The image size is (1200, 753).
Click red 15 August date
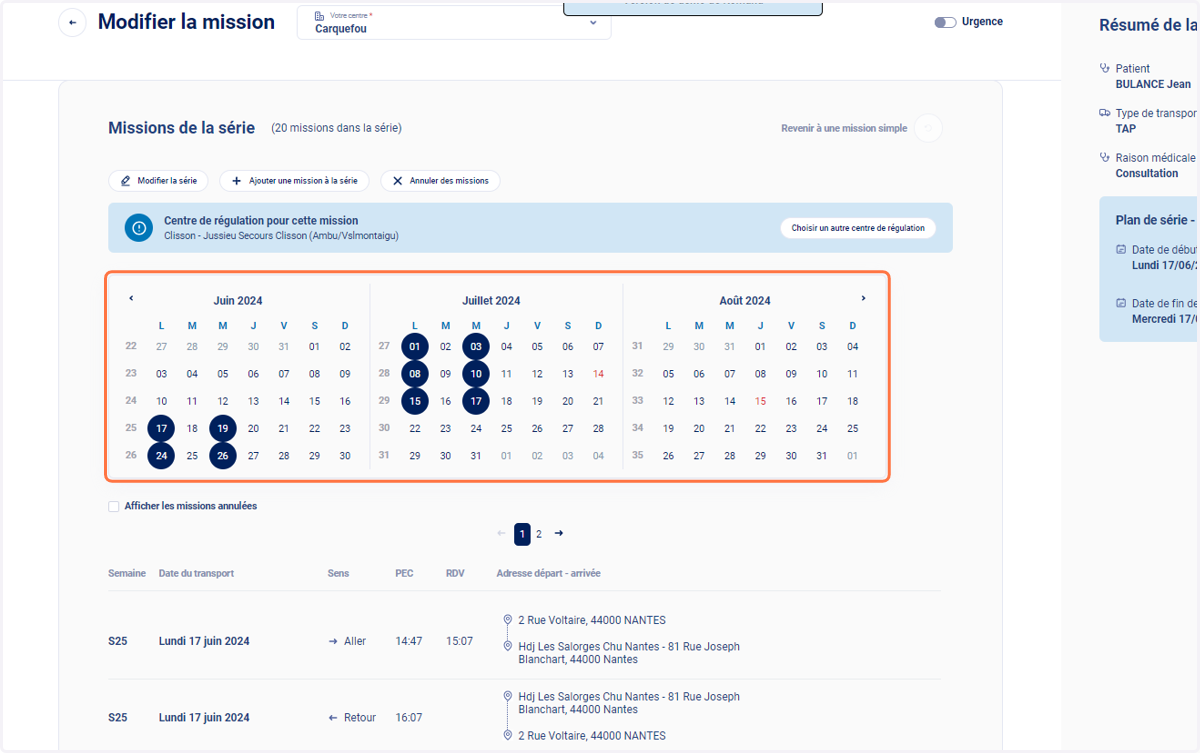760,401
